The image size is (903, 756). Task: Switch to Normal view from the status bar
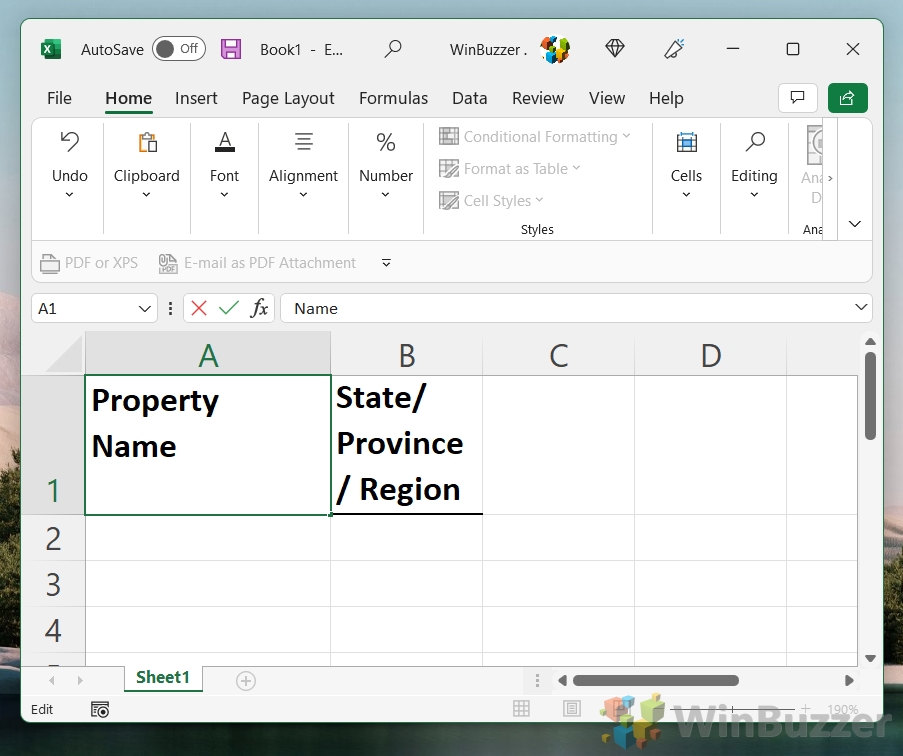(521, 708)
